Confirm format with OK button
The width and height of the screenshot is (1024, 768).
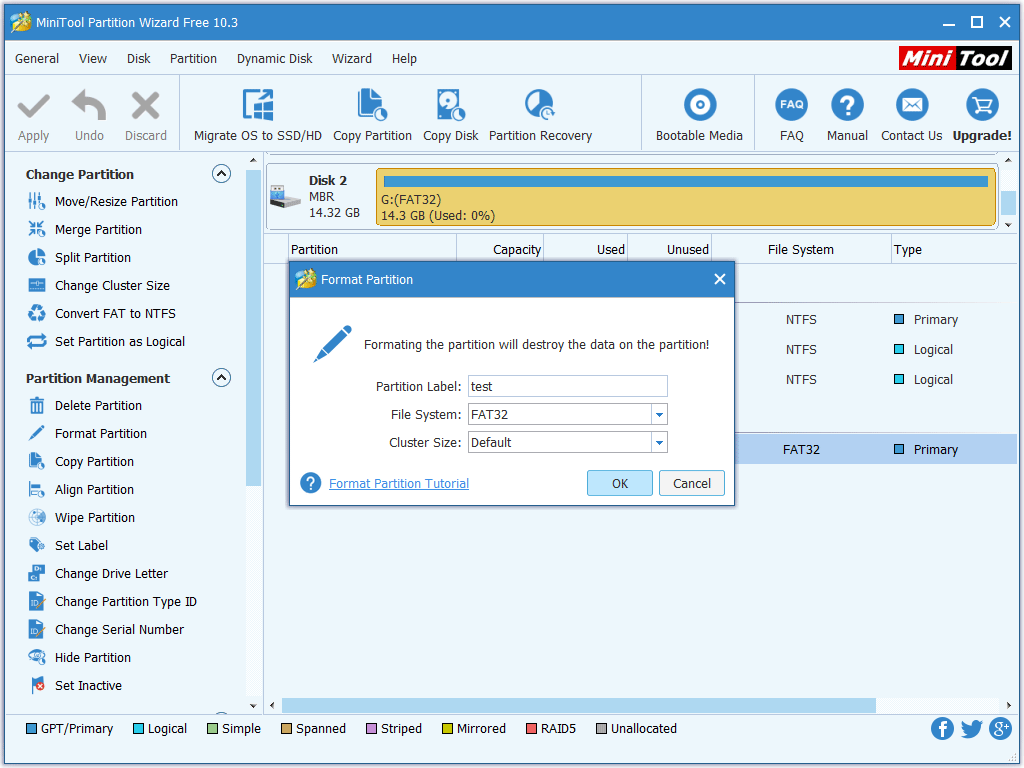pos(619,483)
